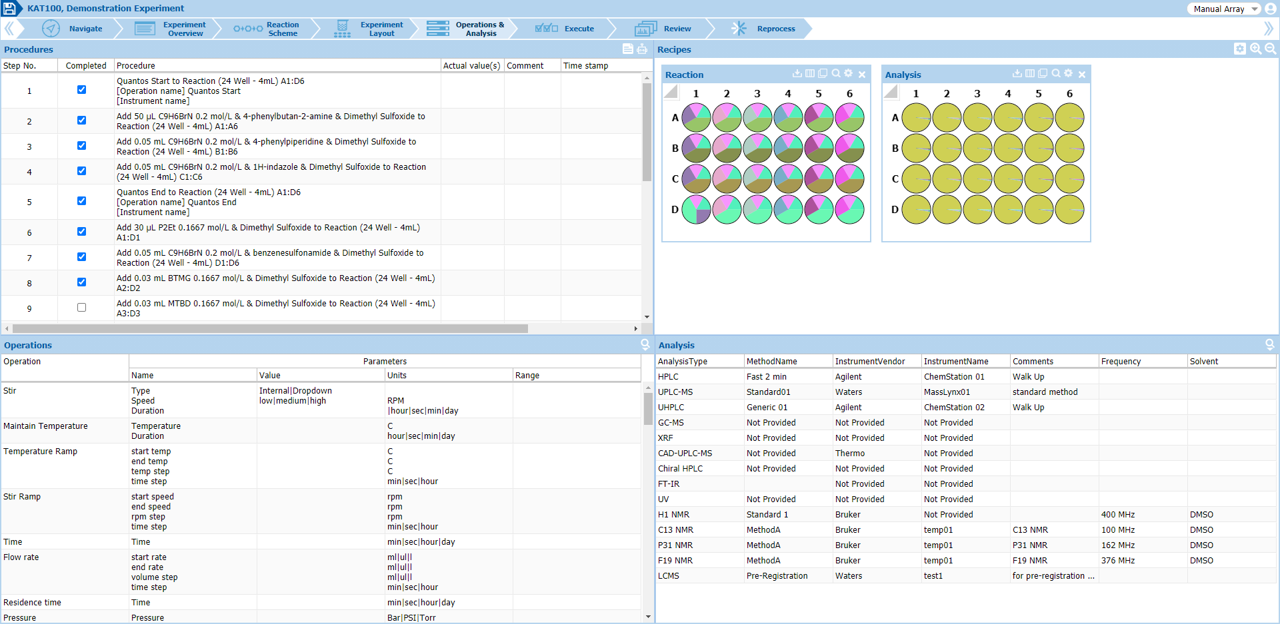Click the save icon beside the experiment title
The image size is (1280, 624).
10,9
